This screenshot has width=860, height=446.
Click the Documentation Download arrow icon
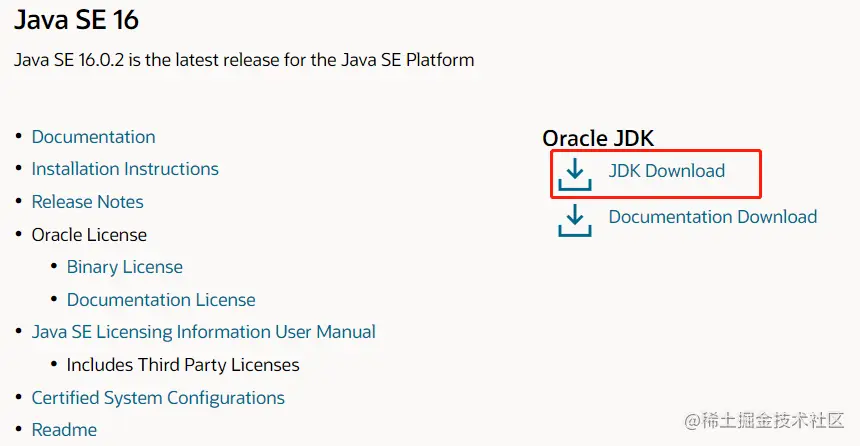click(575, 220)
